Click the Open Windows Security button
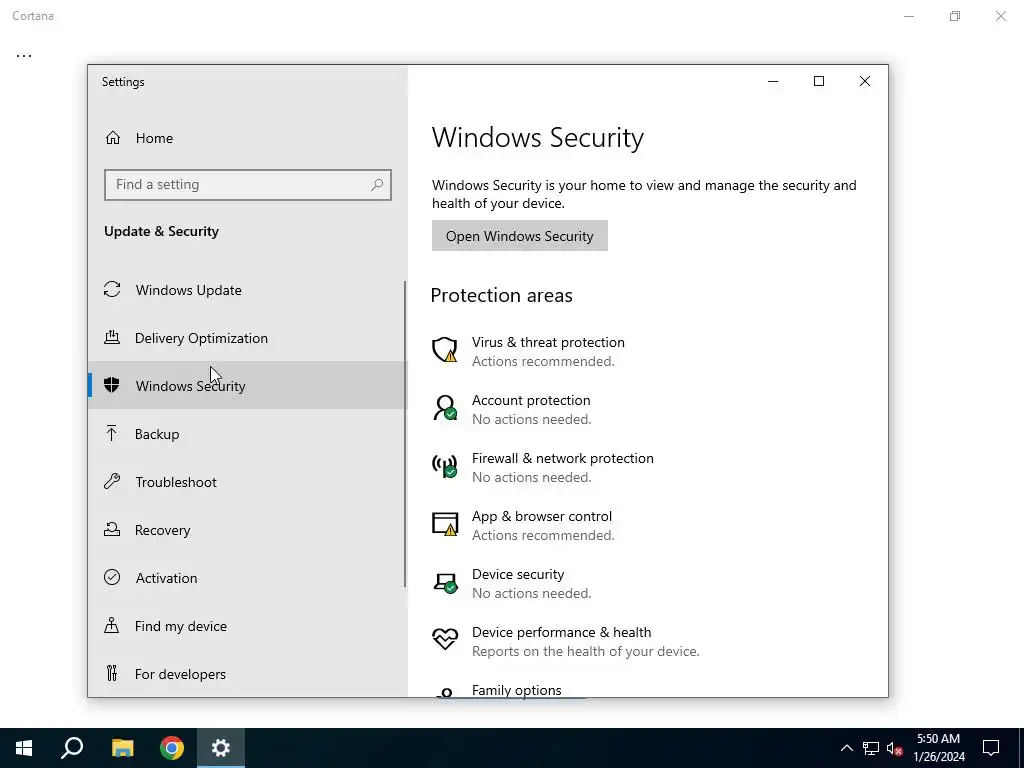The image size is (1024, 768). (519, 236)
